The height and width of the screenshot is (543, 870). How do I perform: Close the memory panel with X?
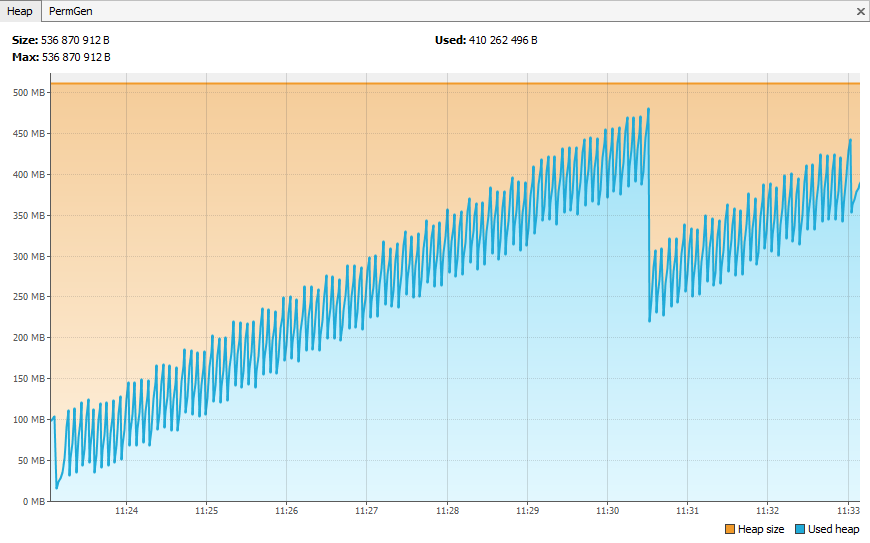tap(861, 12)
